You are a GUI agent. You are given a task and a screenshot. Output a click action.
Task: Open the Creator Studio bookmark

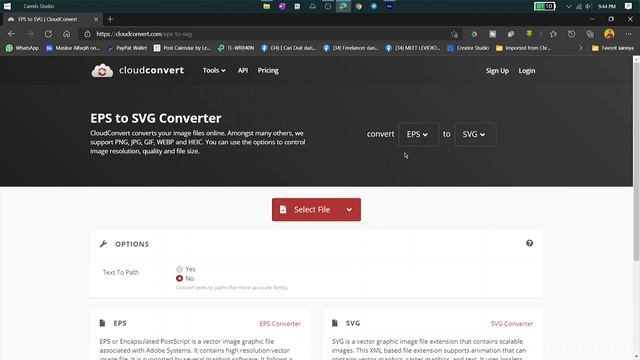coord(468,48)
